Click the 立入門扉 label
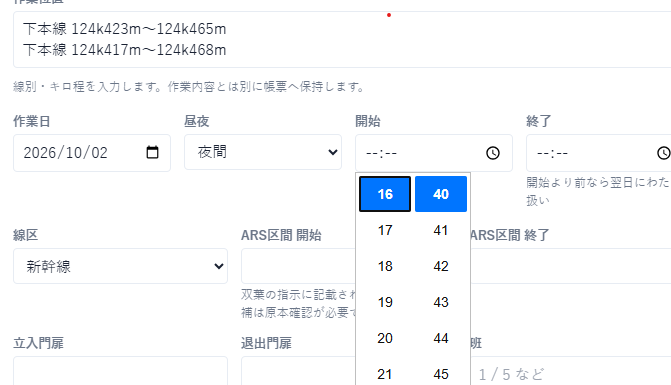 pos(39,343)
